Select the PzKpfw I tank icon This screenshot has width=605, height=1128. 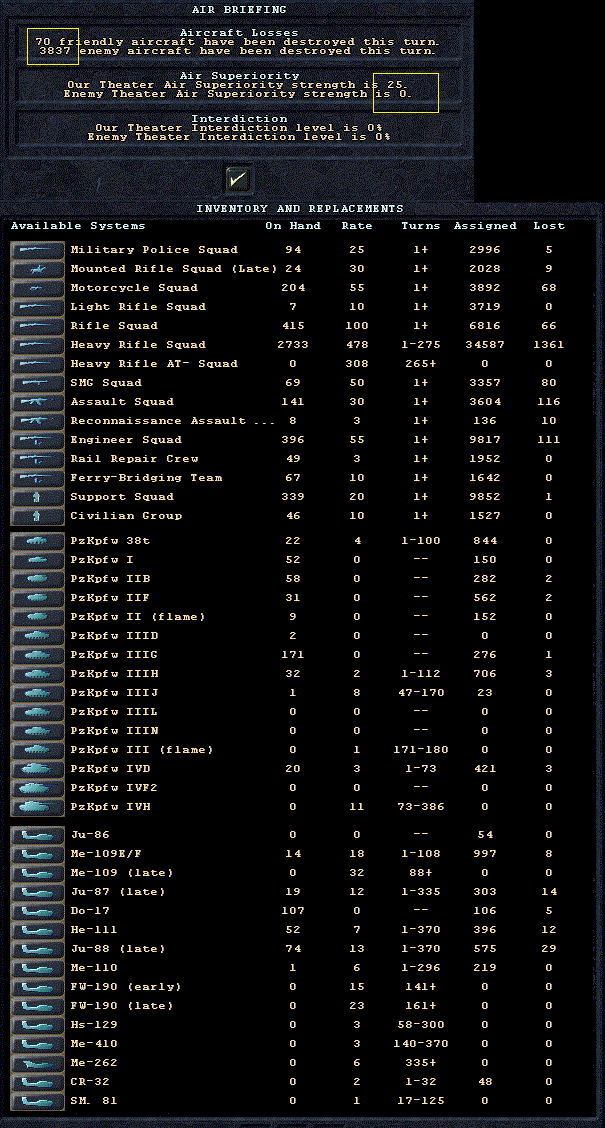click(x=38, y=560)
